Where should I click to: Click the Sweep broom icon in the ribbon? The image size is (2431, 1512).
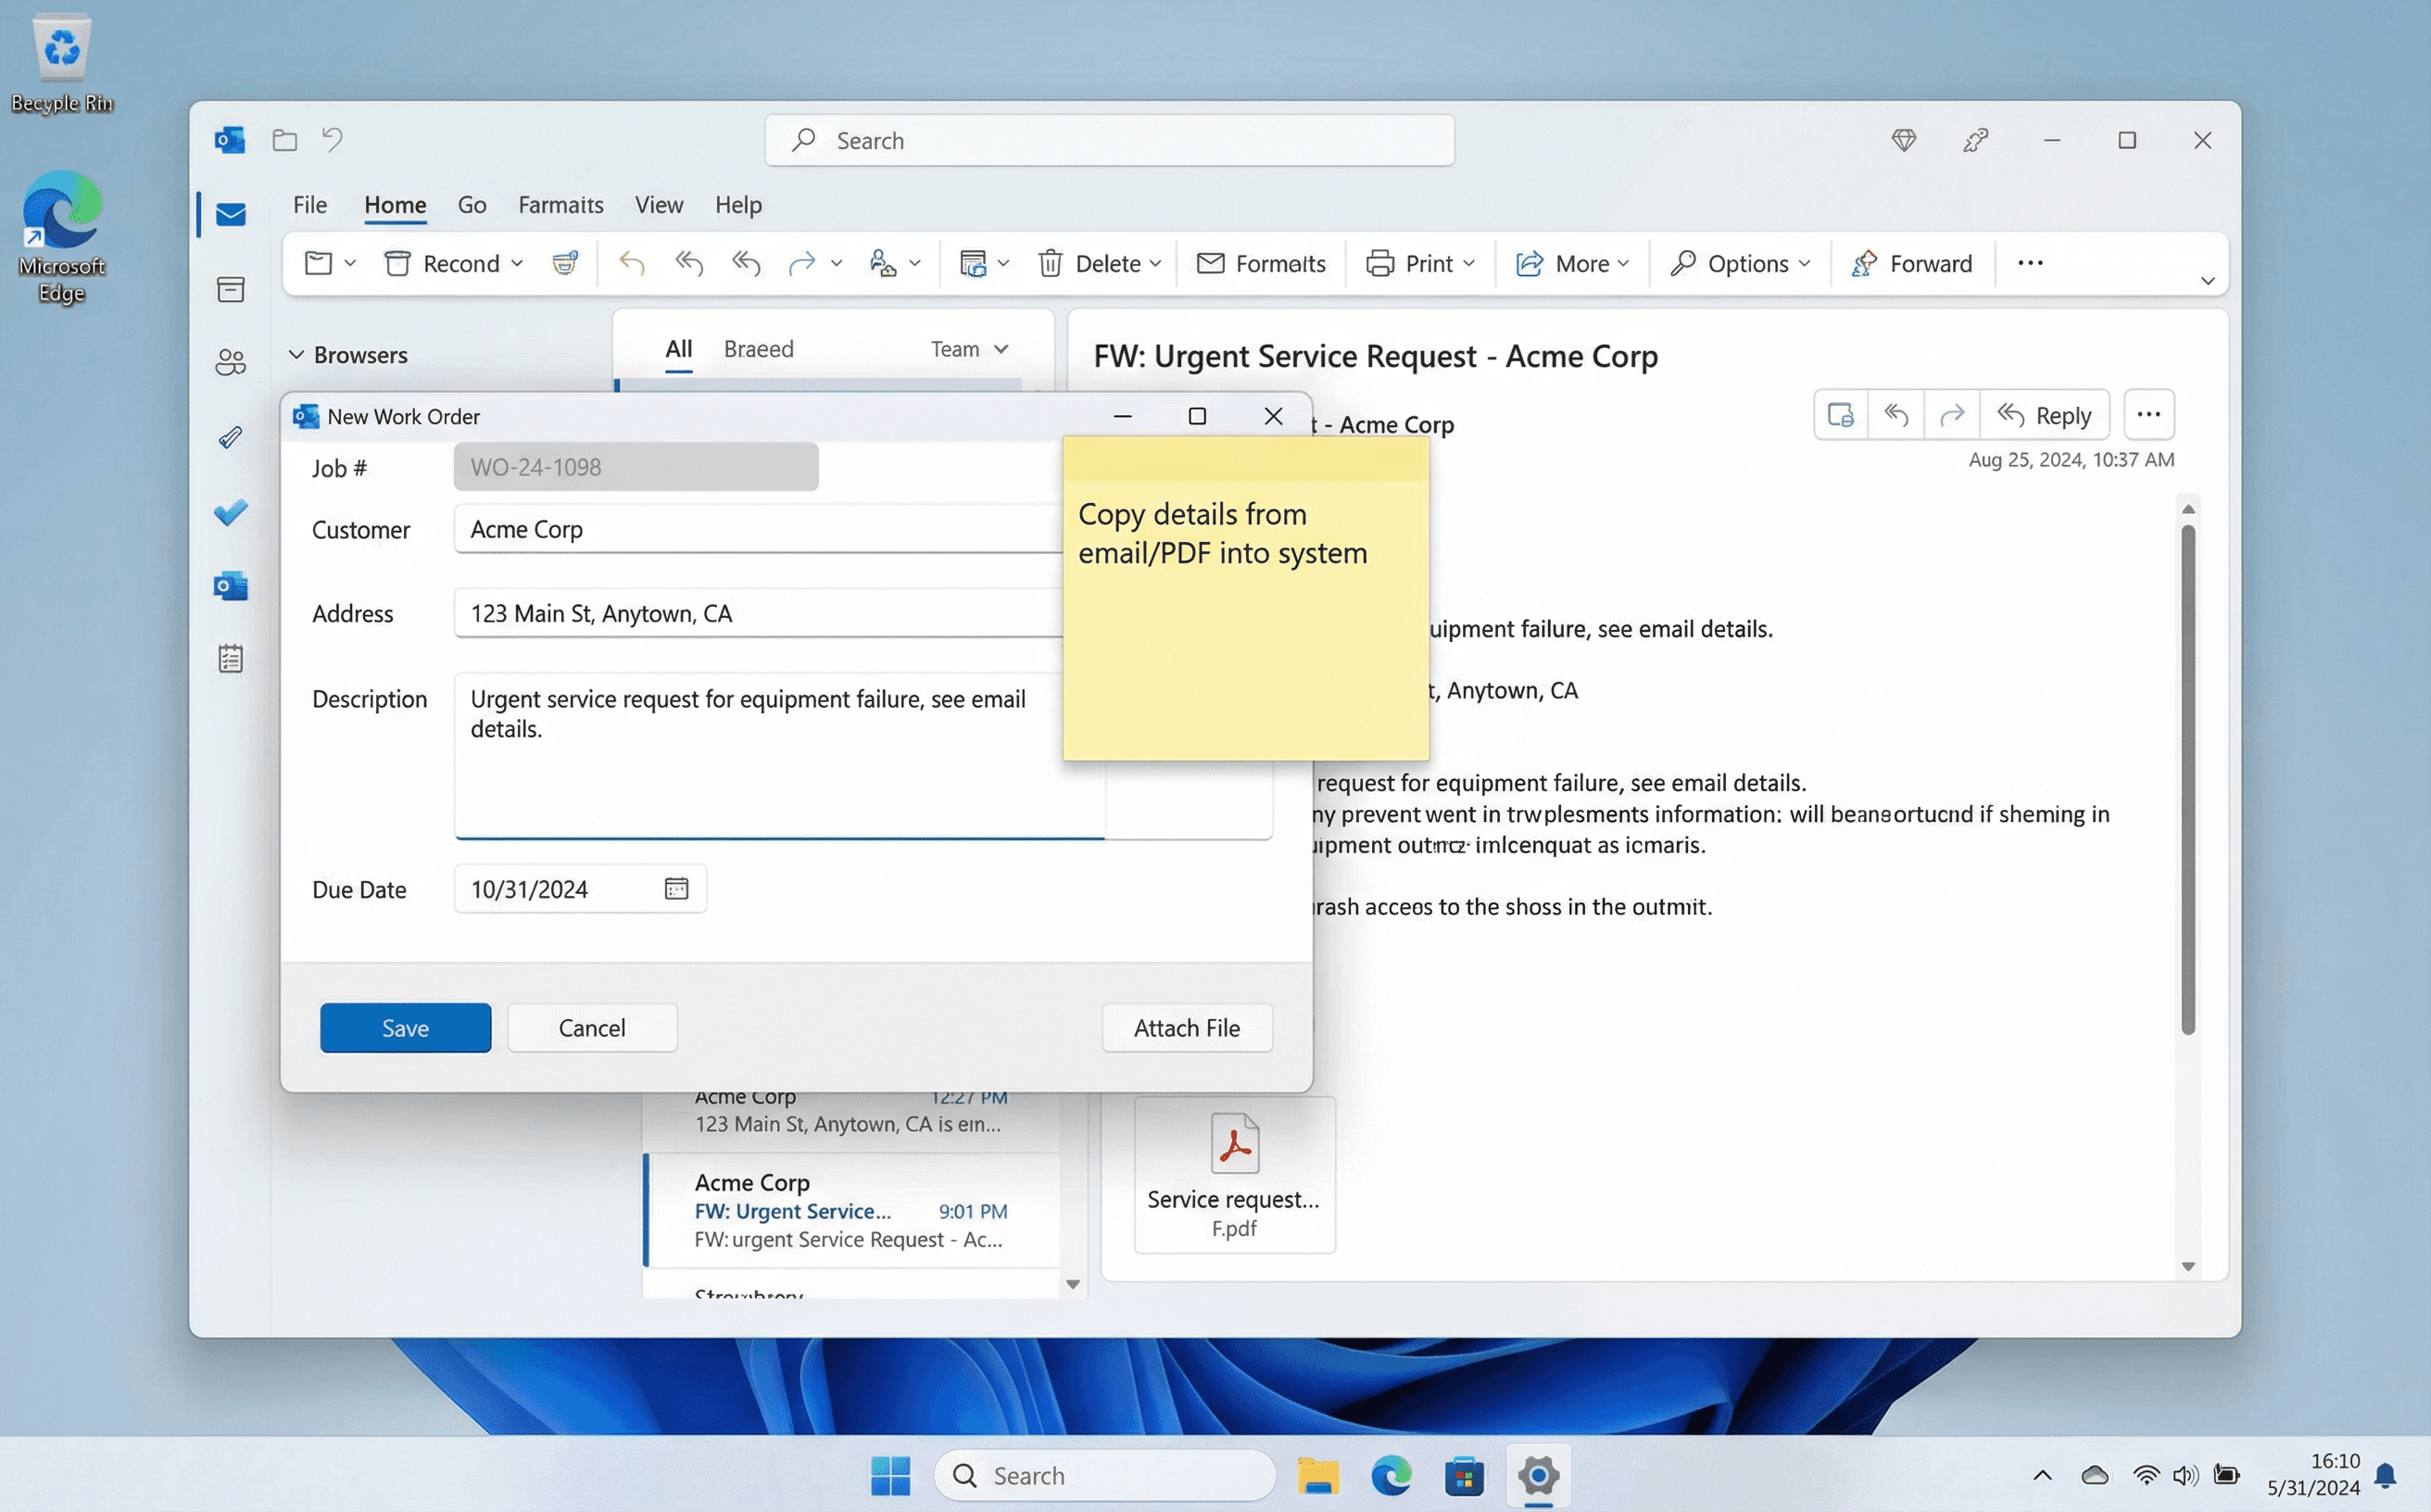565,263
